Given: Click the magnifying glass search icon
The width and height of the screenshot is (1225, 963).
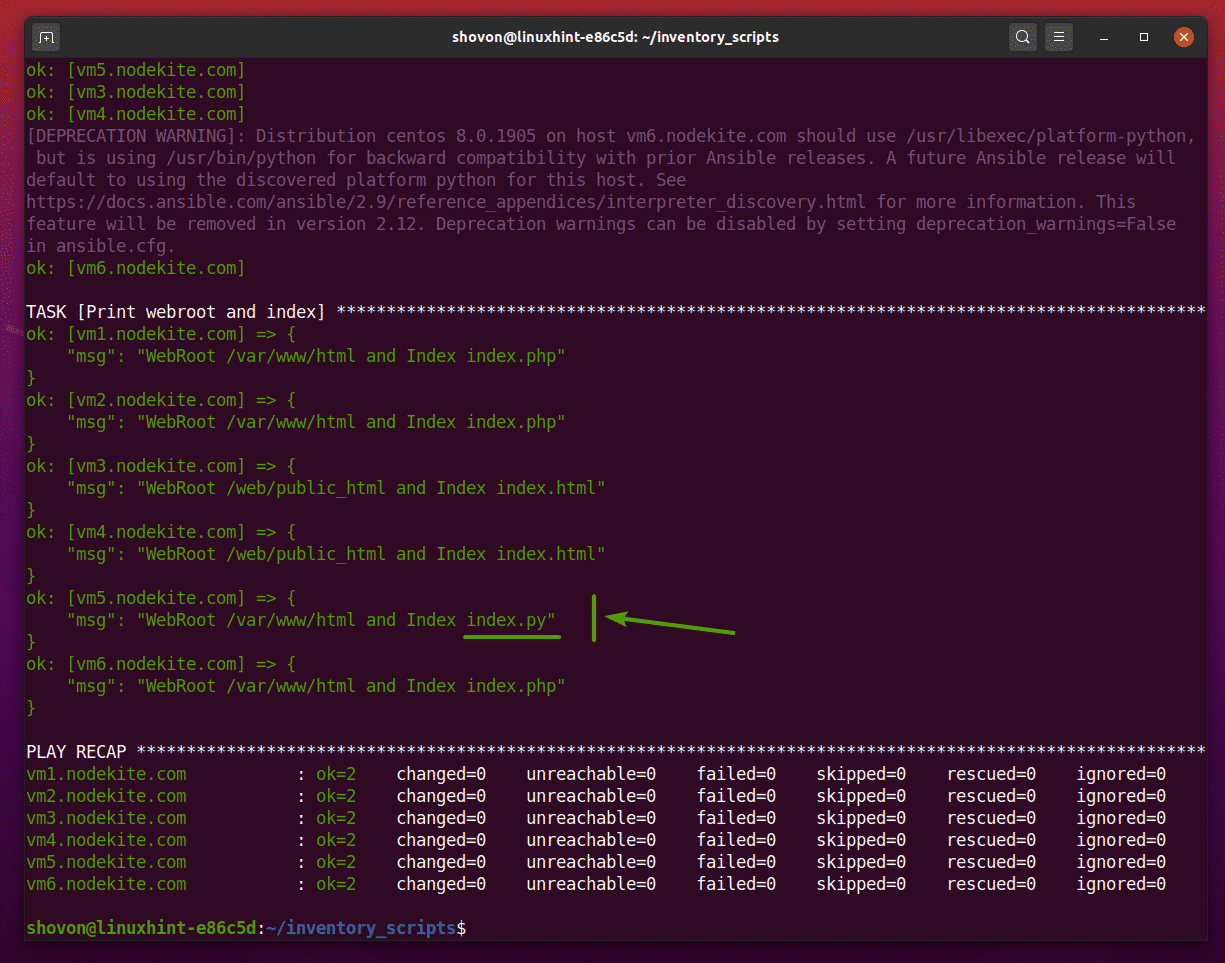Looking at the screenshot, I should point(1022,36).
